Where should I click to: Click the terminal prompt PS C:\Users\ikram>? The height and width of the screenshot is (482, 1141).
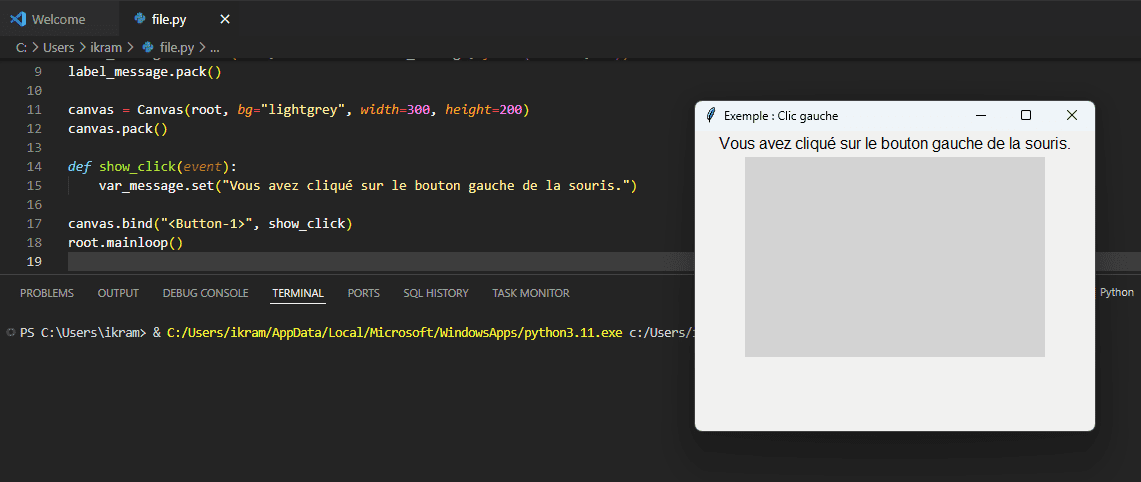click(x=83, y=333)
